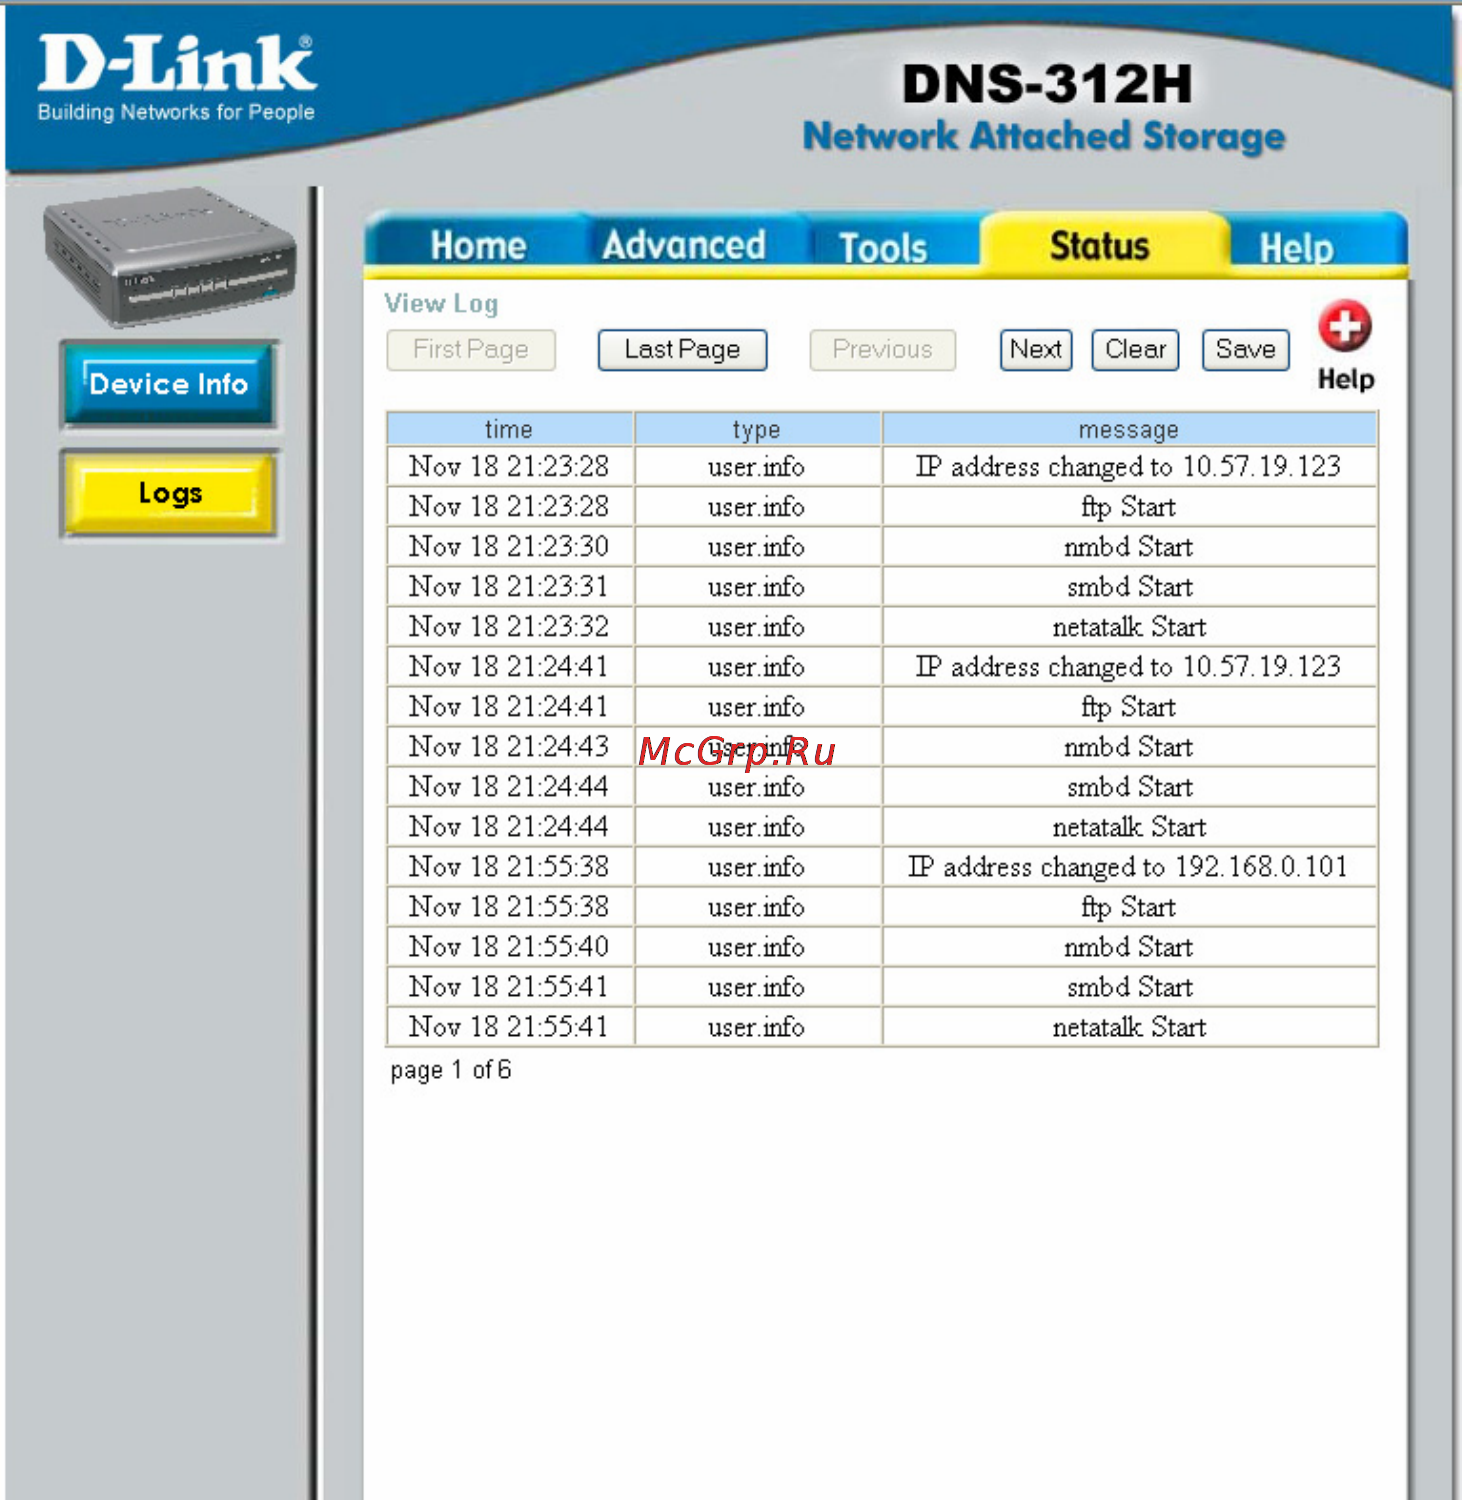
Task: Open the Home tab
Action: click(478, 245)
